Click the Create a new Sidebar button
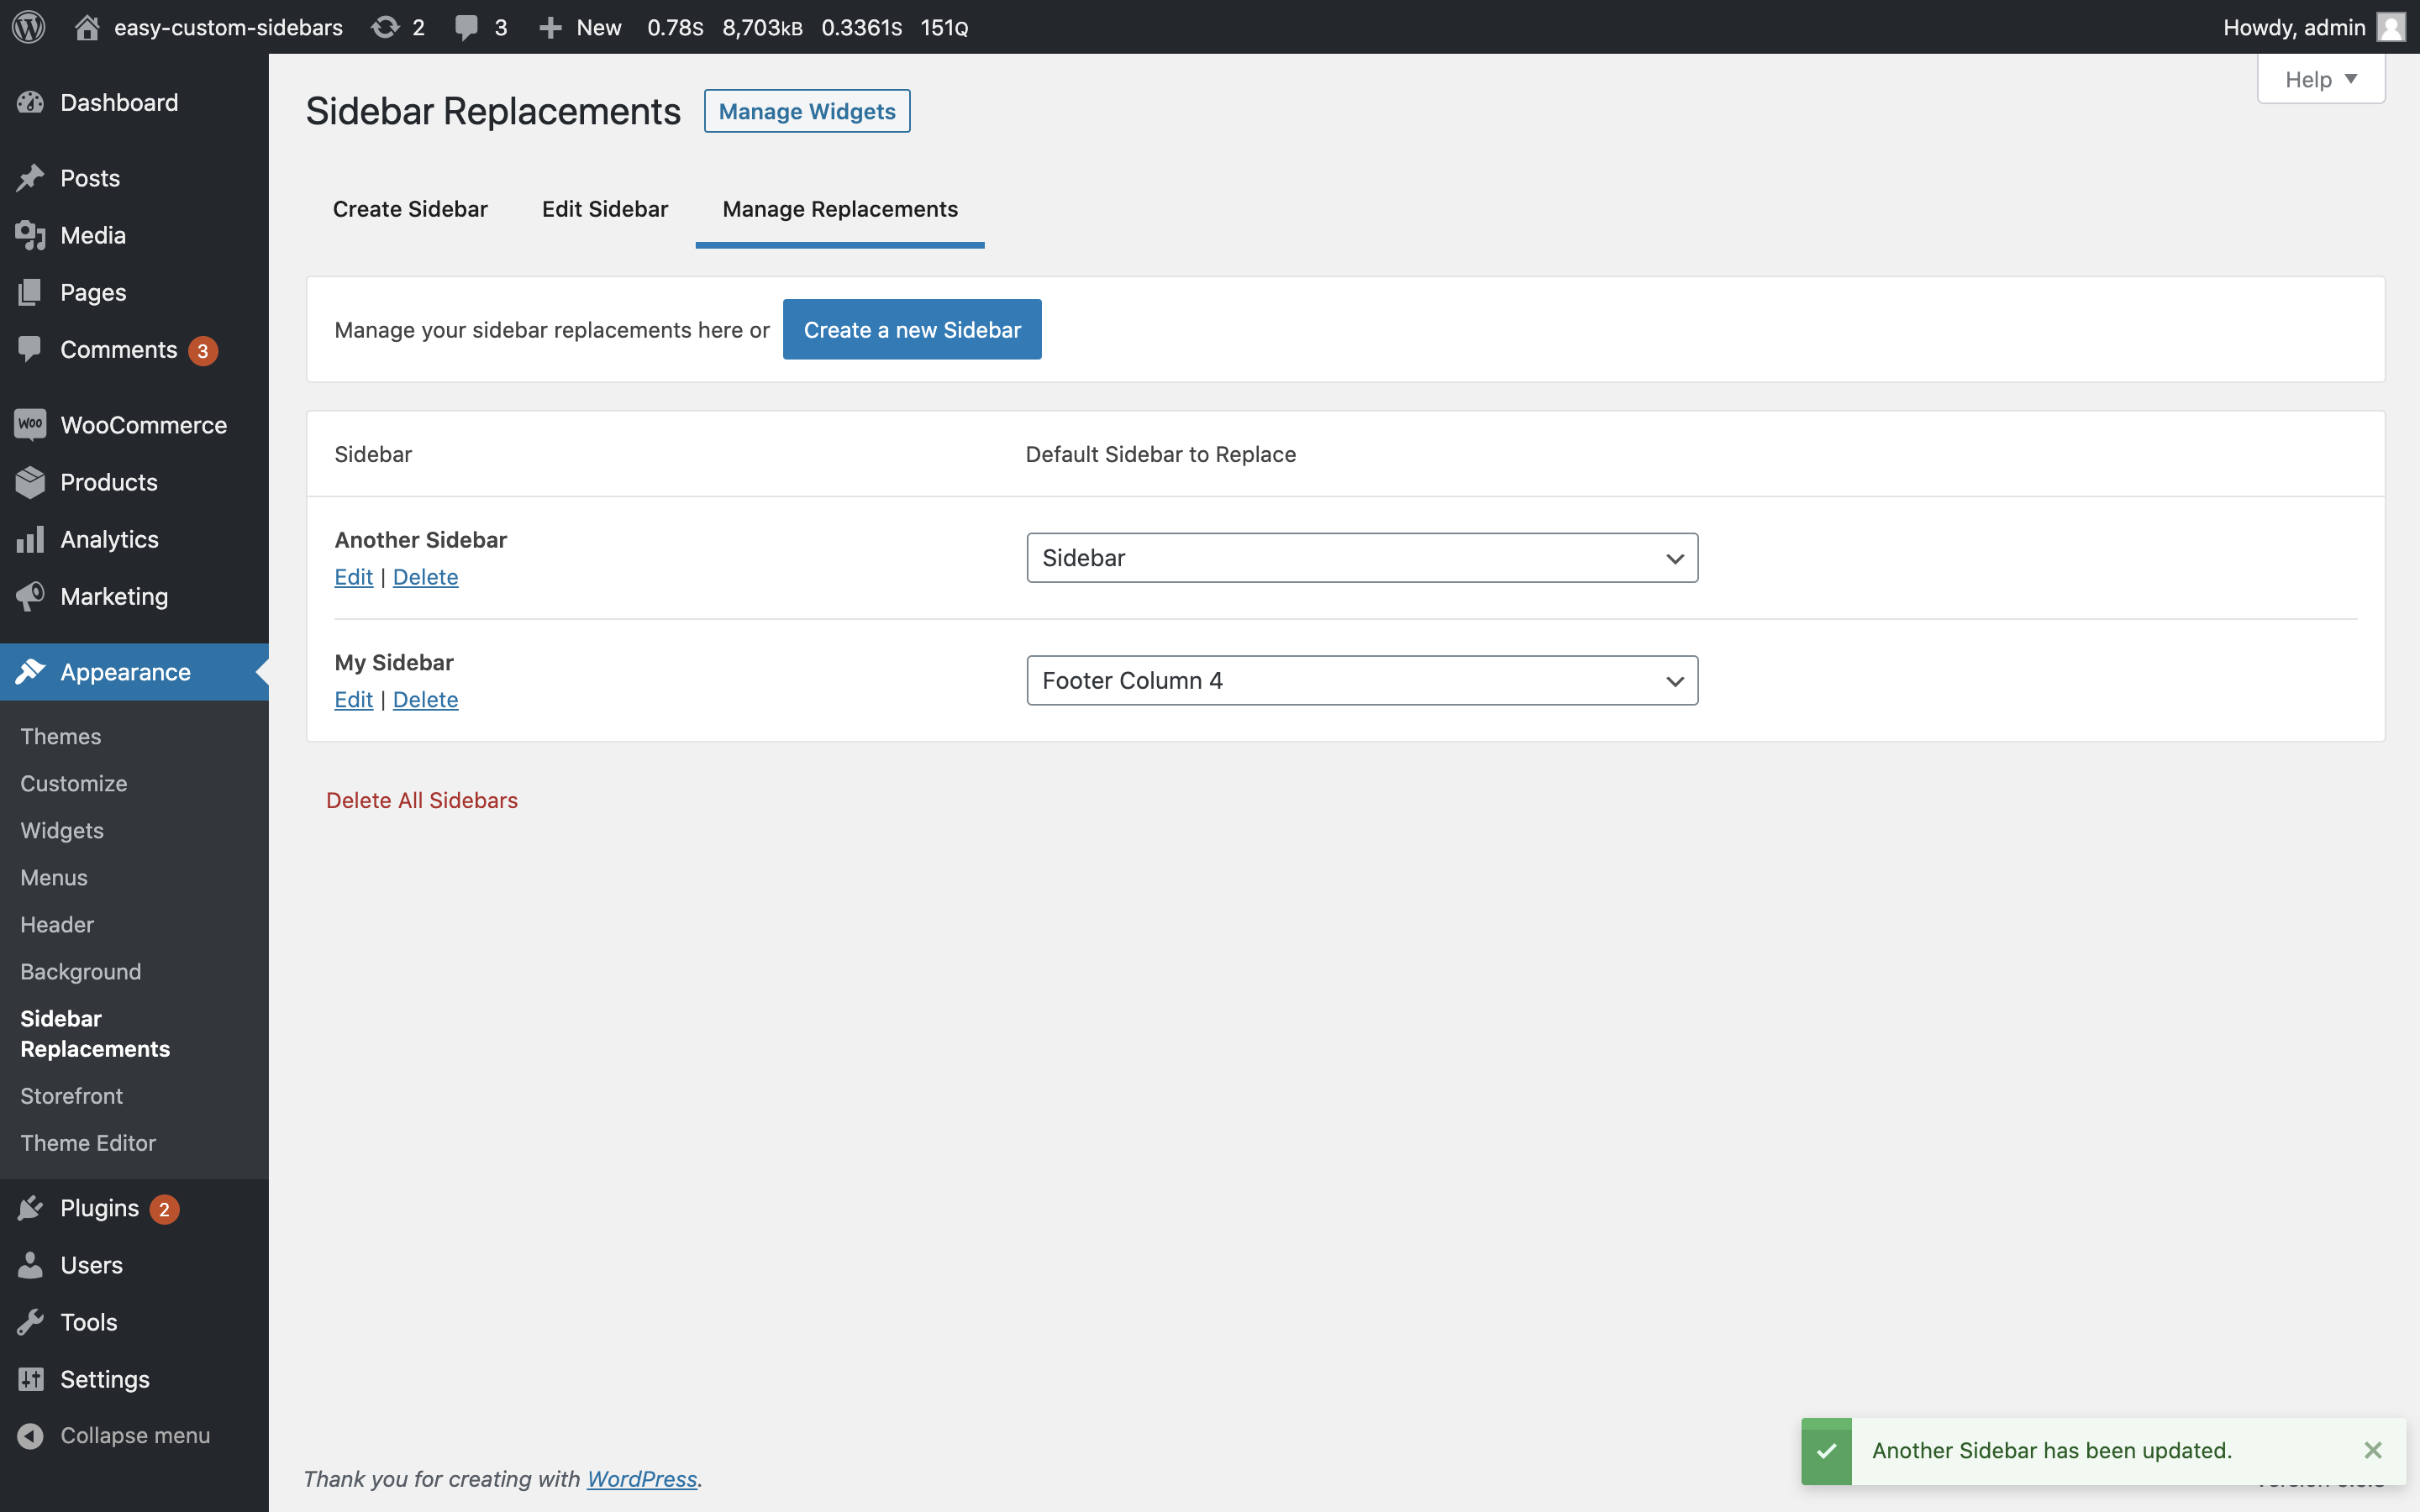Viewport: 2420px width, 1512px height. coord(912,329)
